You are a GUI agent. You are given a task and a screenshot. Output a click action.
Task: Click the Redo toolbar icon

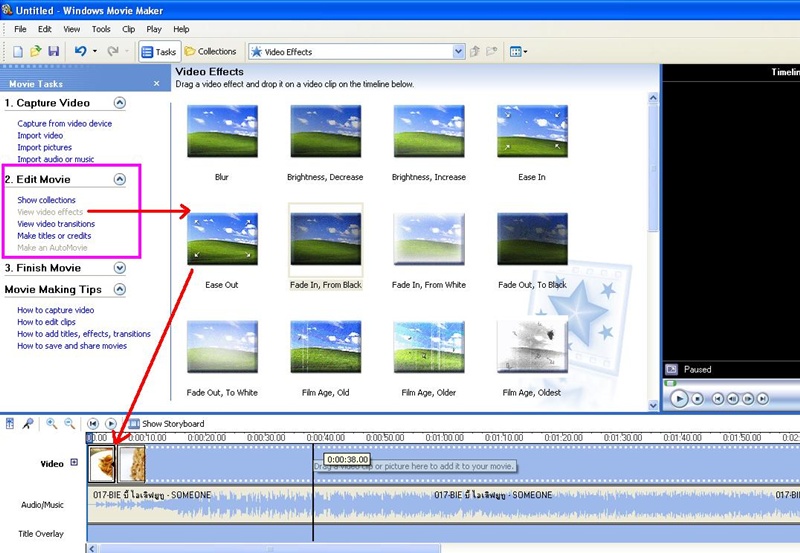tap(113, 51)
